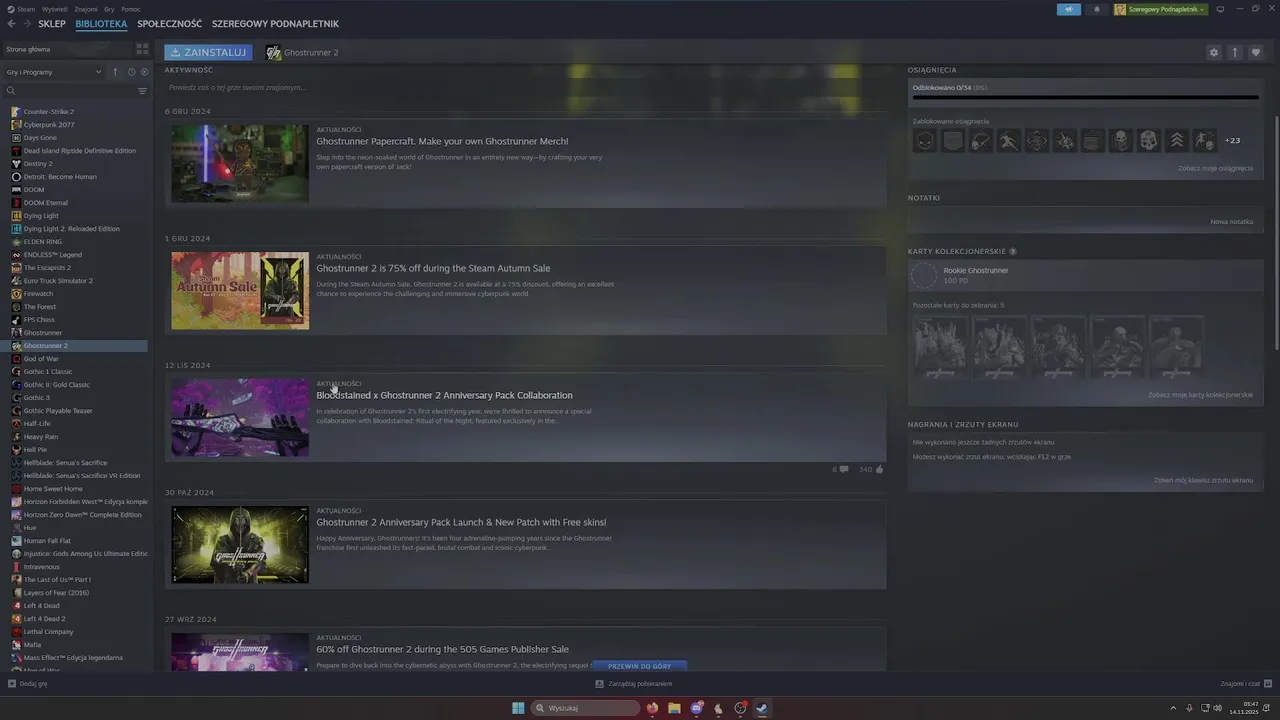Image resolution: width=1280 pixels, height=720 pixels.
Task: Open the game settings gear icon
Action: pyautogui.click(x=1214, y=52)
